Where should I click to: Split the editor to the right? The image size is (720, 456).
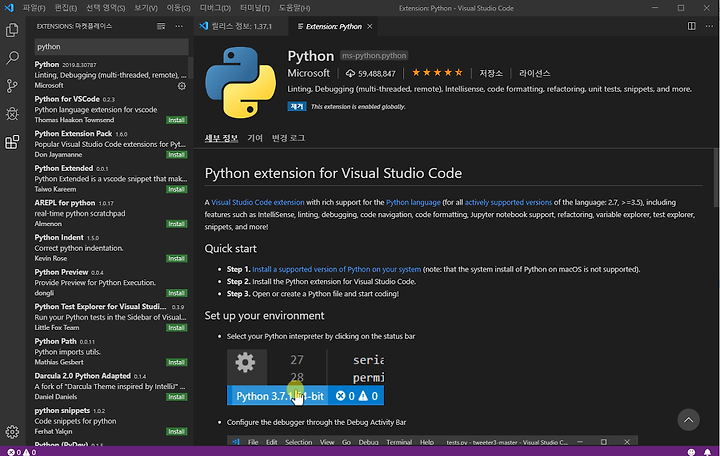[692, 26]
